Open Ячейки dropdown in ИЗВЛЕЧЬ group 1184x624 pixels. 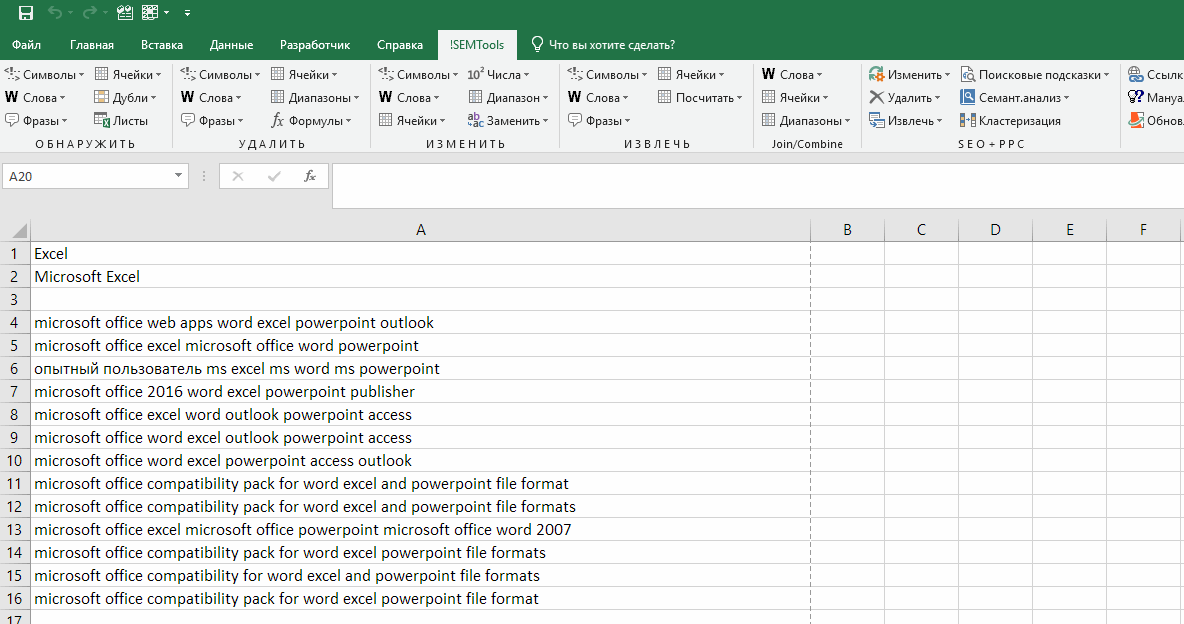pos(692,74)
